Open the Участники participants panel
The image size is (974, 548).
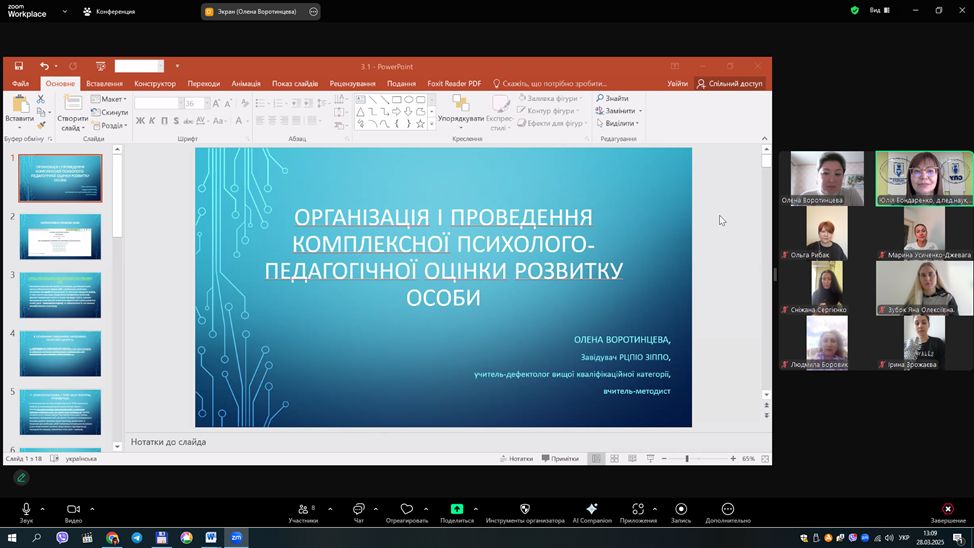click(303, 509)
